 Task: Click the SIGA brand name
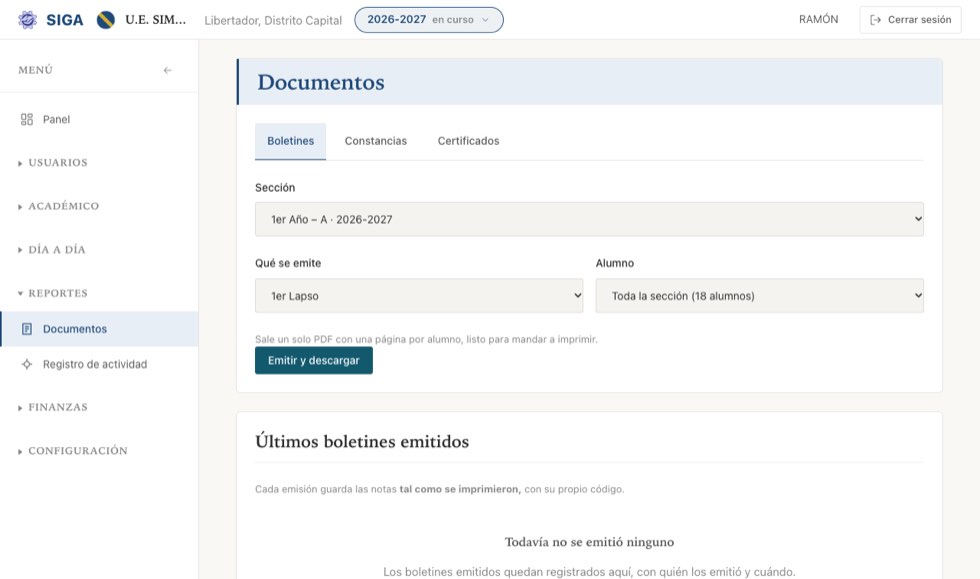click(64, 20)
